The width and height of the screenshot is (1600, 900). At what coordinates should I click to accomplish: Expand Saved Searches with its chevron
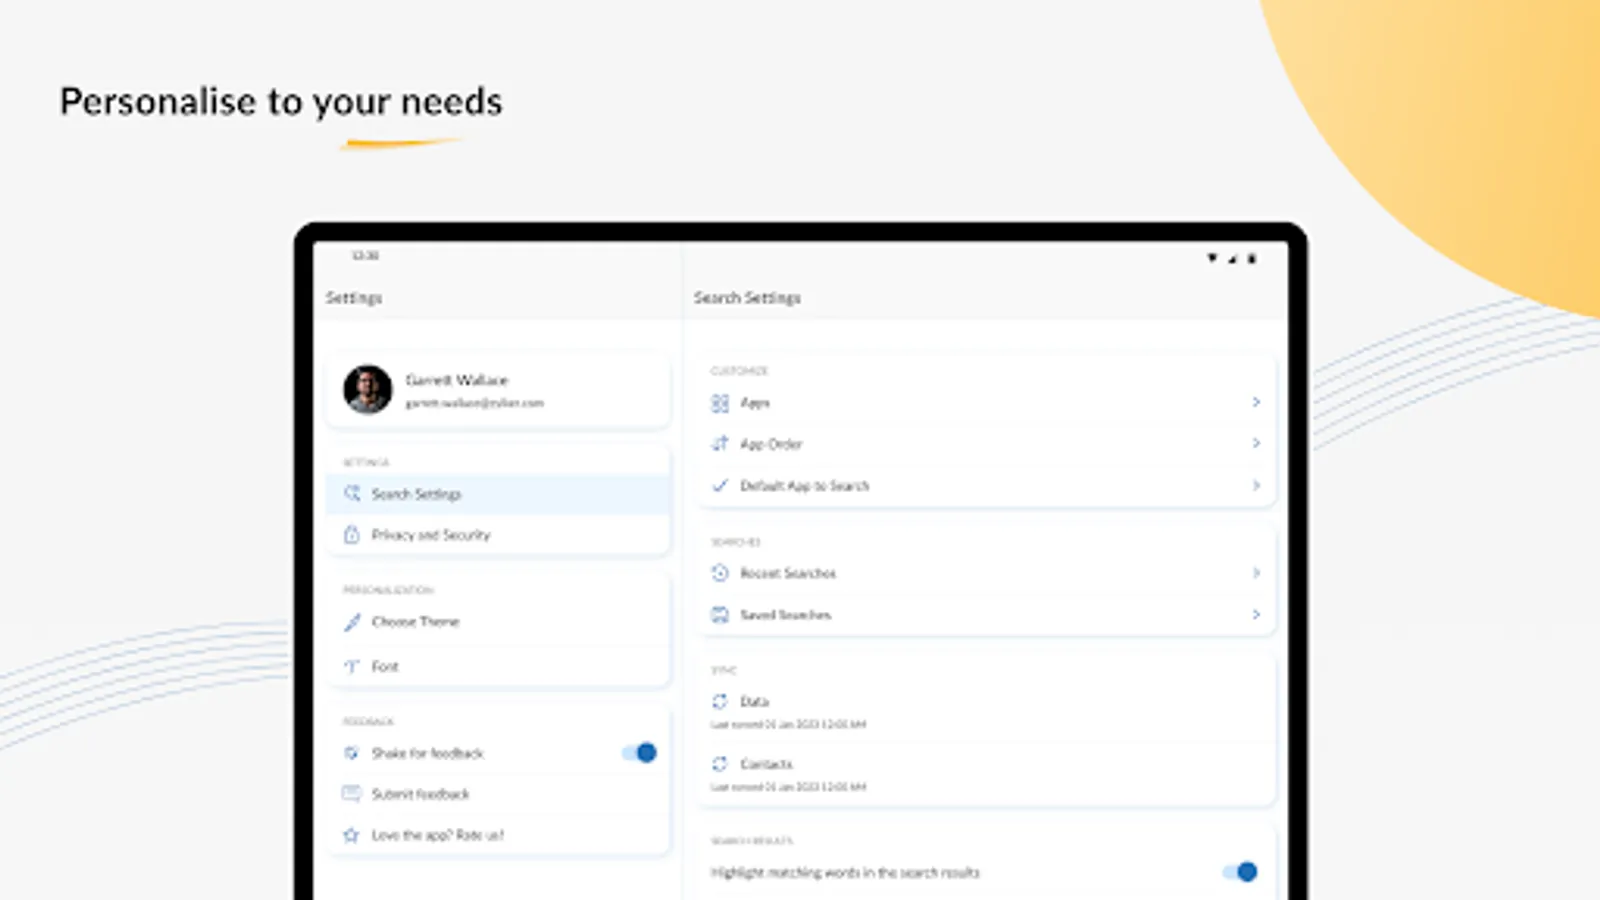point(1256,614)
